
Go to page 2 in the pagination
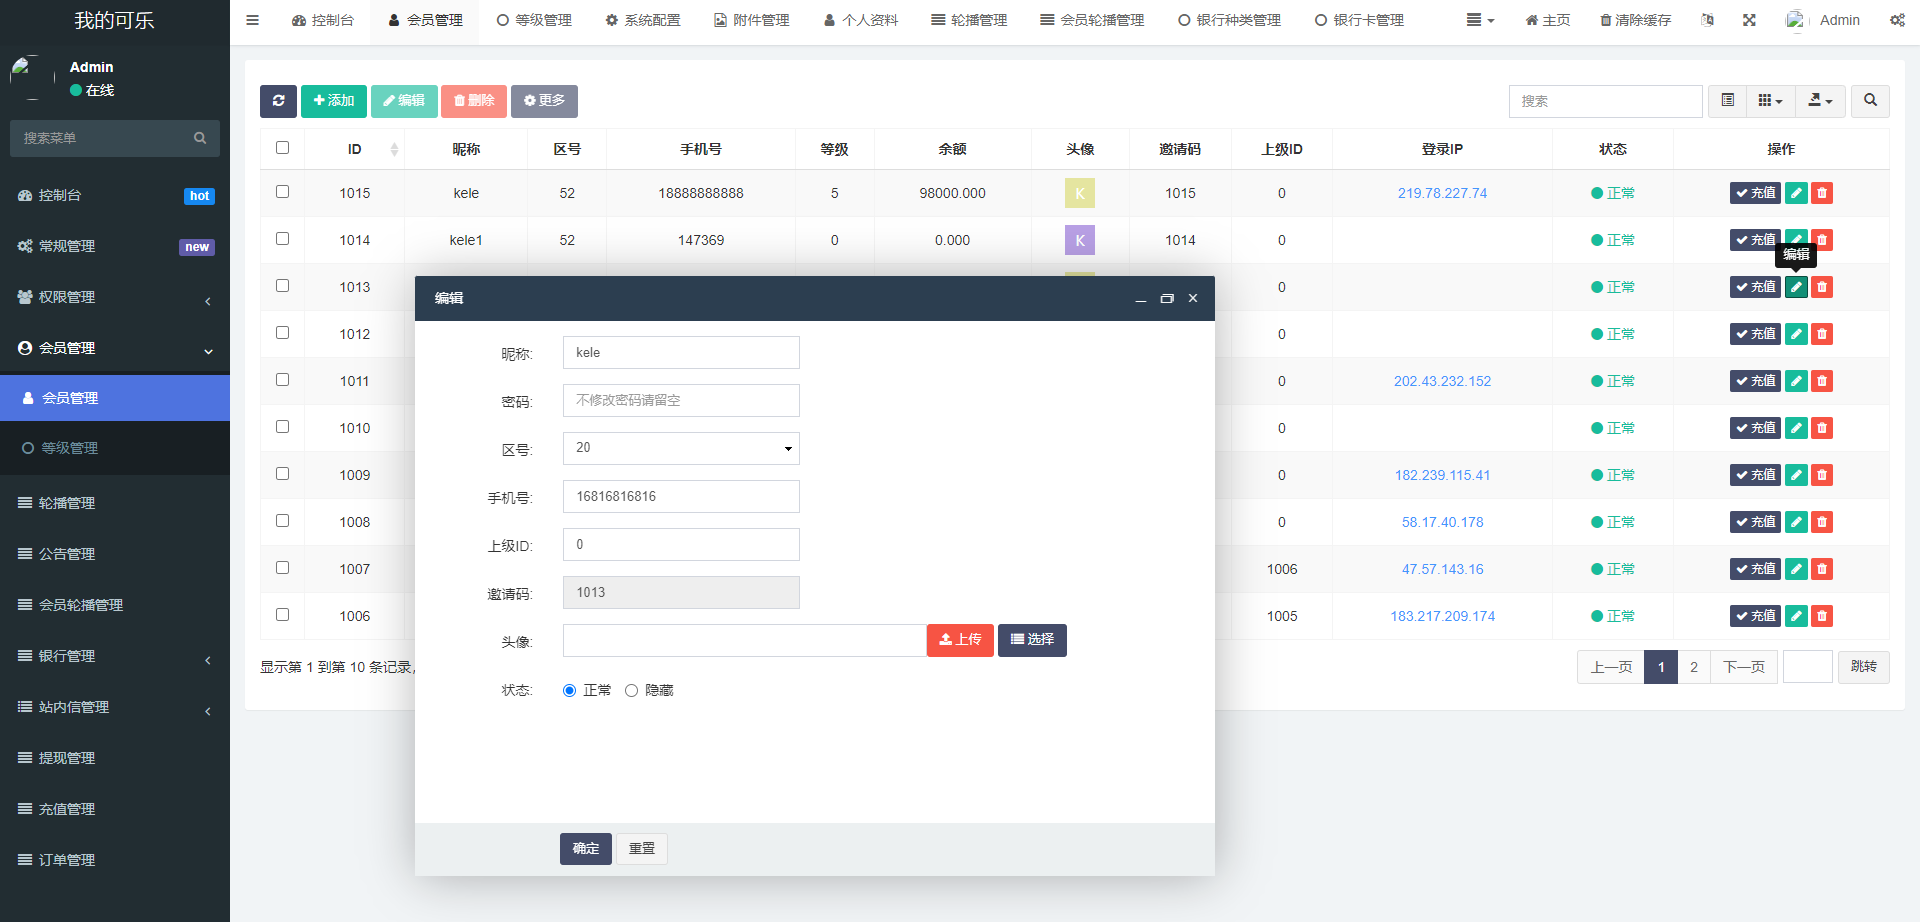click(x=1694, y=667)
